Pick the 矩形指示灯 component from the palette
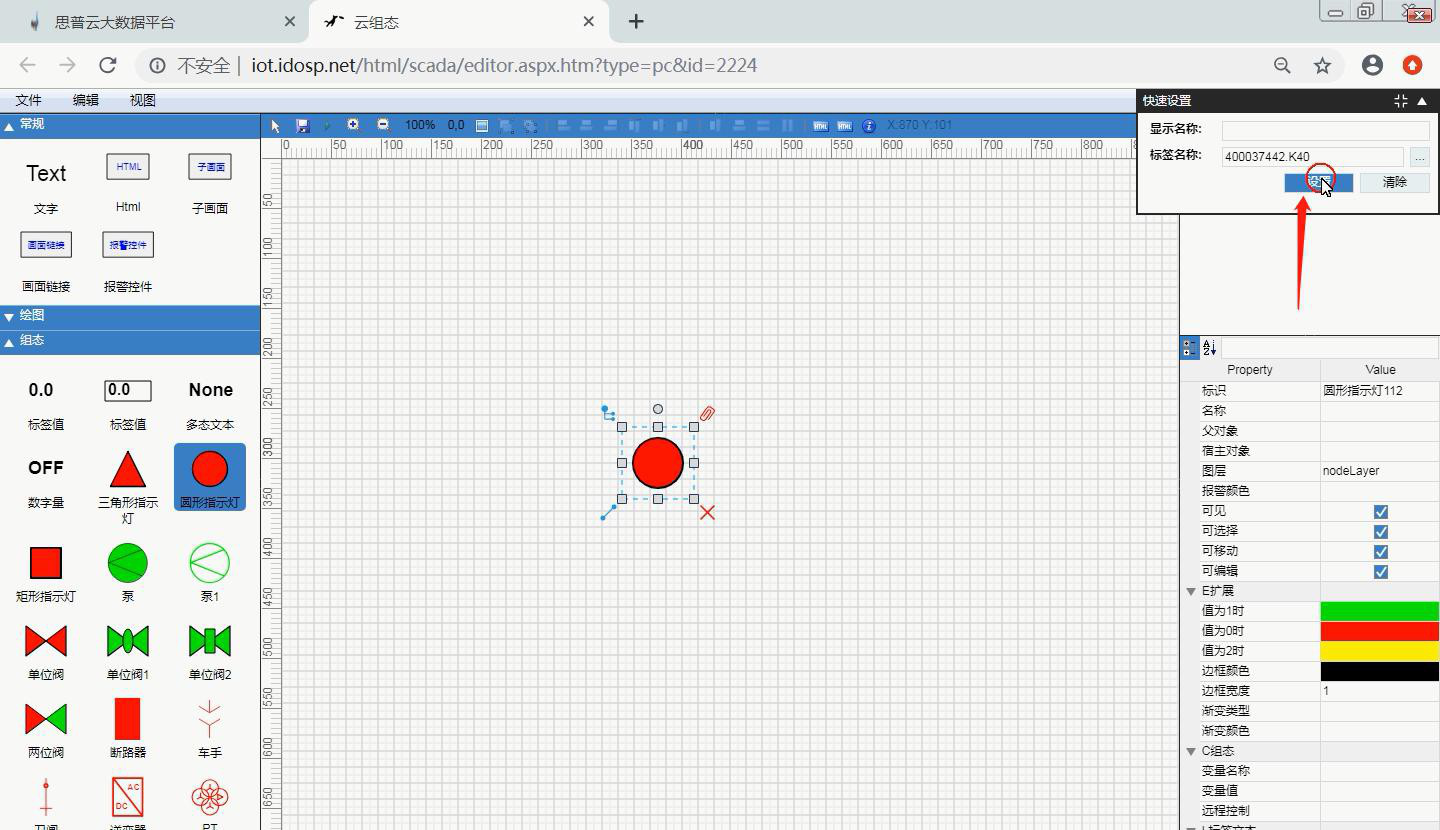This screenshot has width=1440, height=830. [46, 563]
